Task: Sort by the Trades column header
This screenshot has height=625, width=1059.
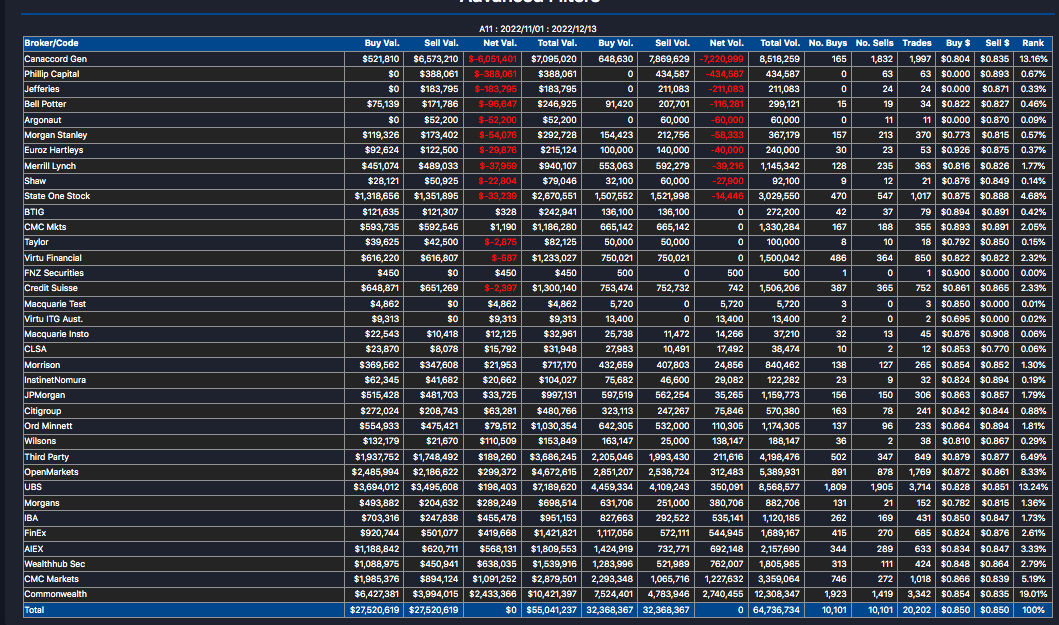Action: click(x=916, y=43)
